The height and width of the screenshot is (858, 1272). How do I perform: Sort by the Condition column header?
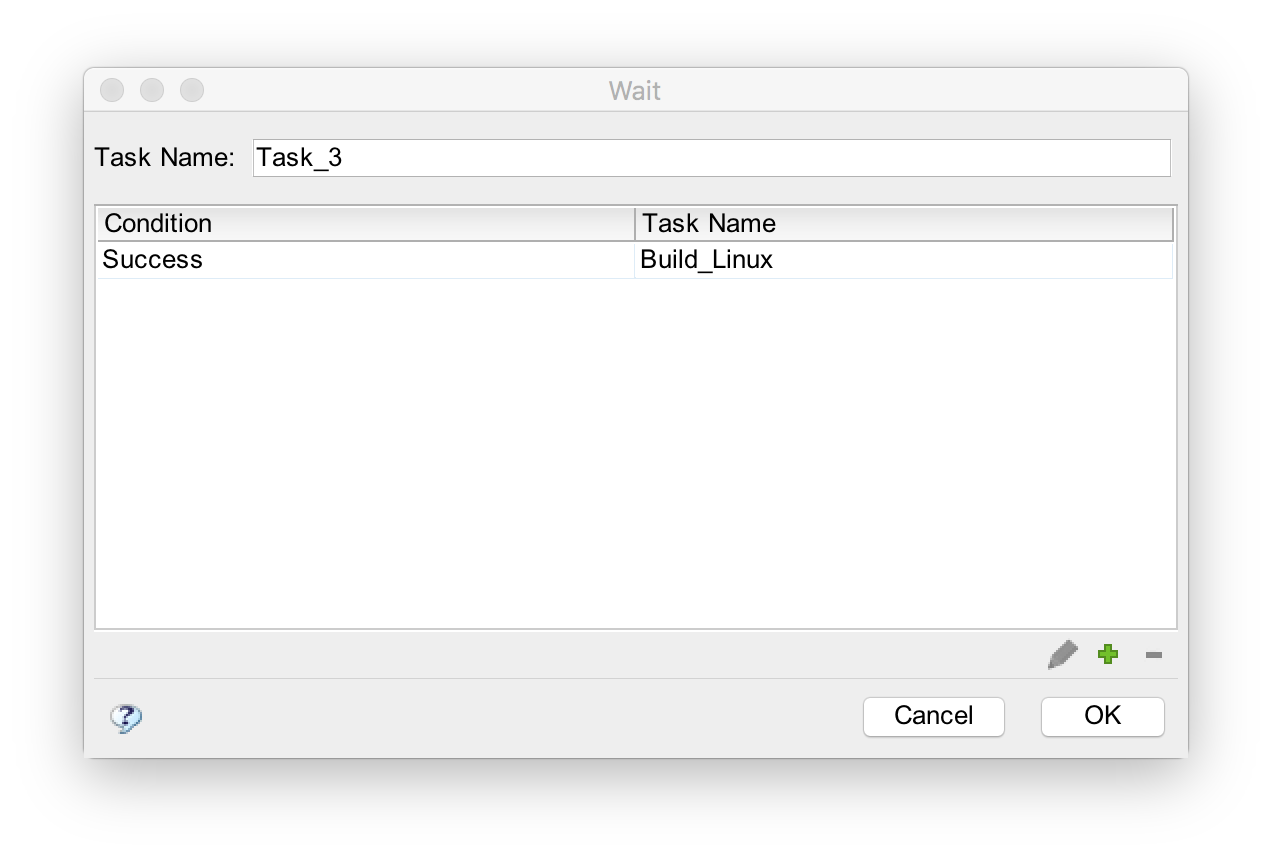pos(365,223)
